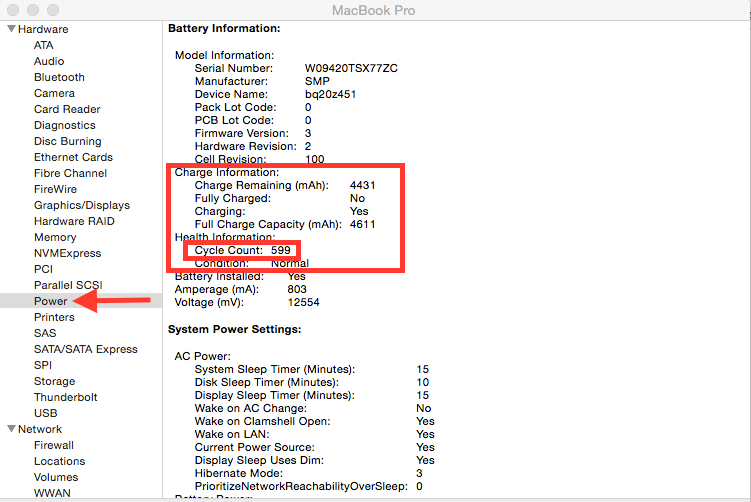The image size is (751, 502).
Task: Open SATA/SATA Express section
Action: pyautogui.click(x=86, y=349)
